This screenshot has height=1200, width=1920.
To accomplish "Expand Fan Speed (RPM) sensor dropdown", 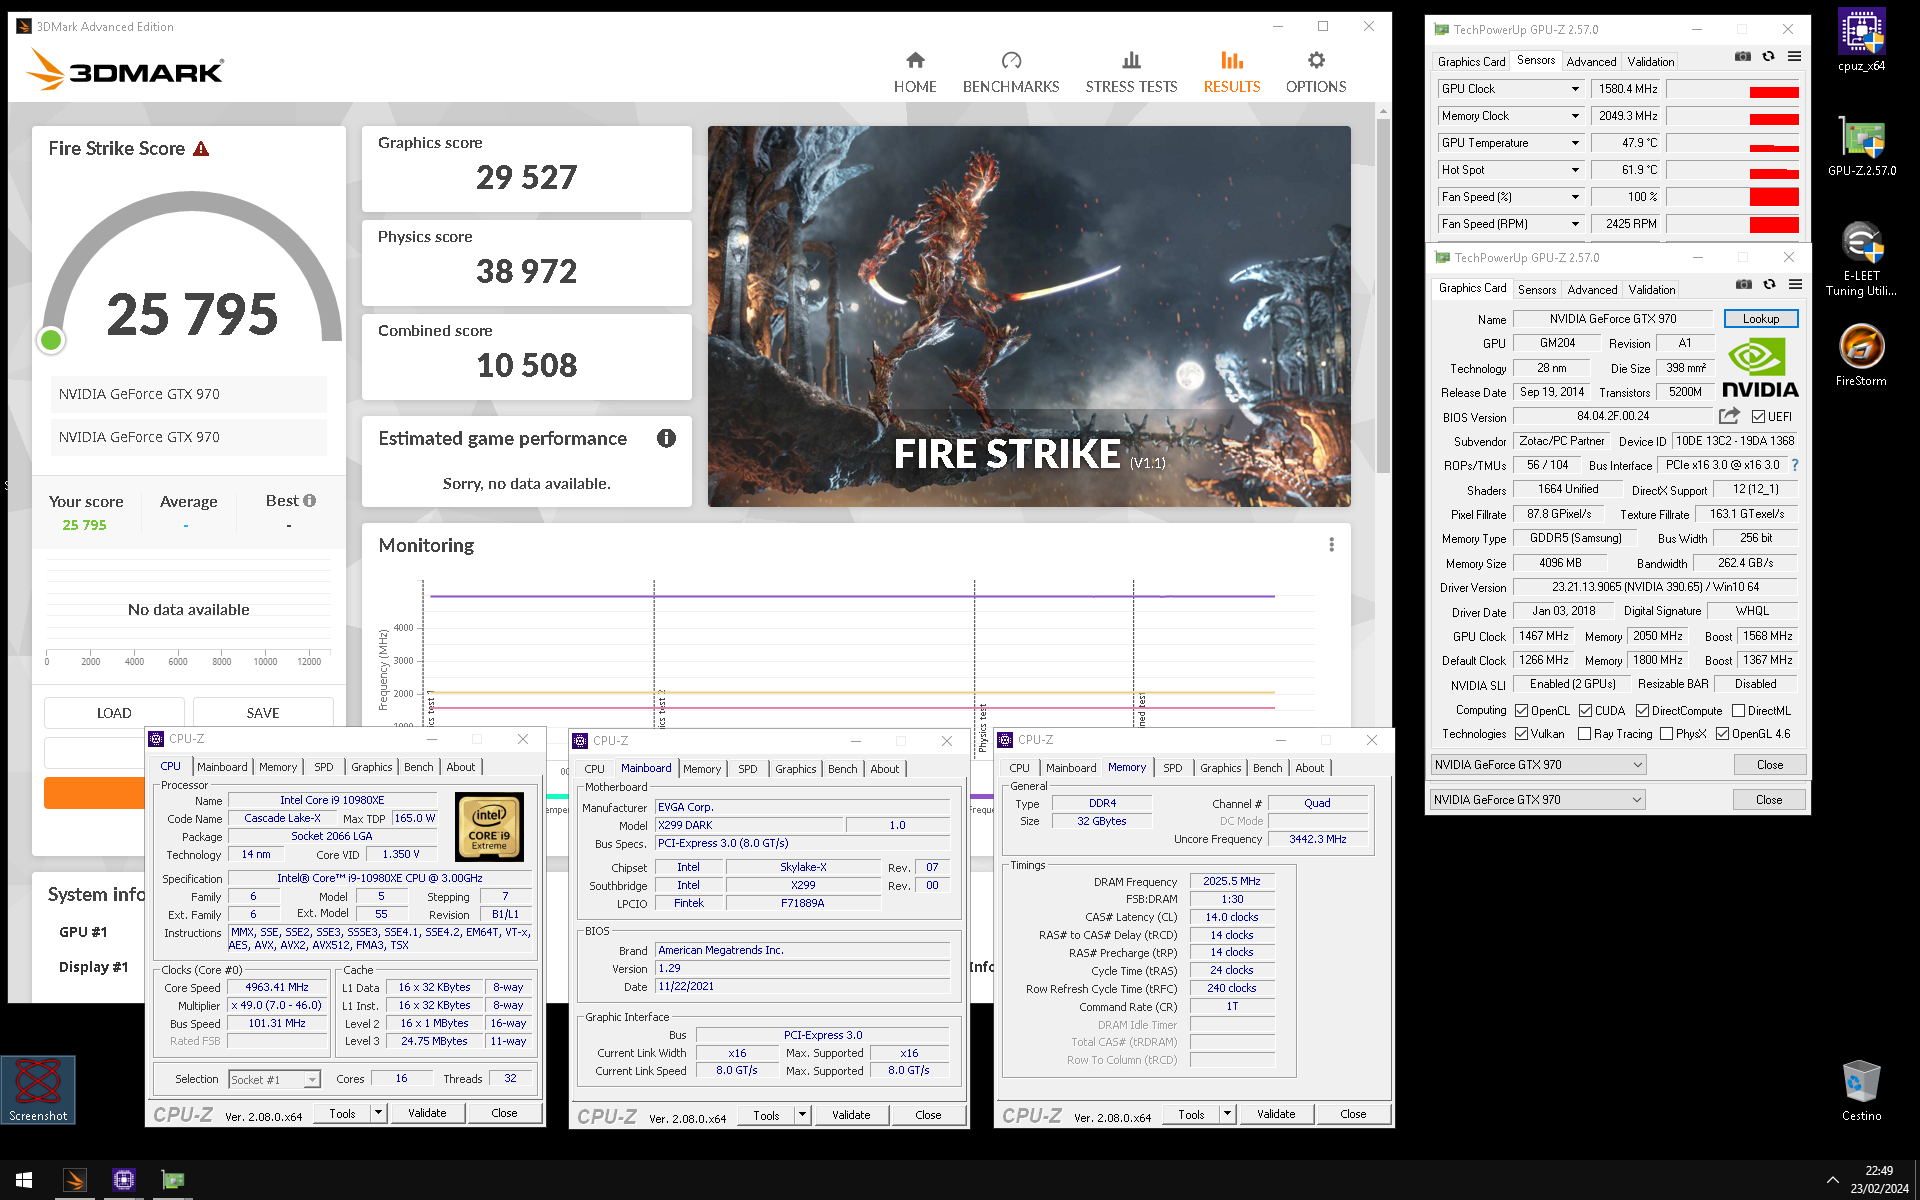I will click(1575, 224).
